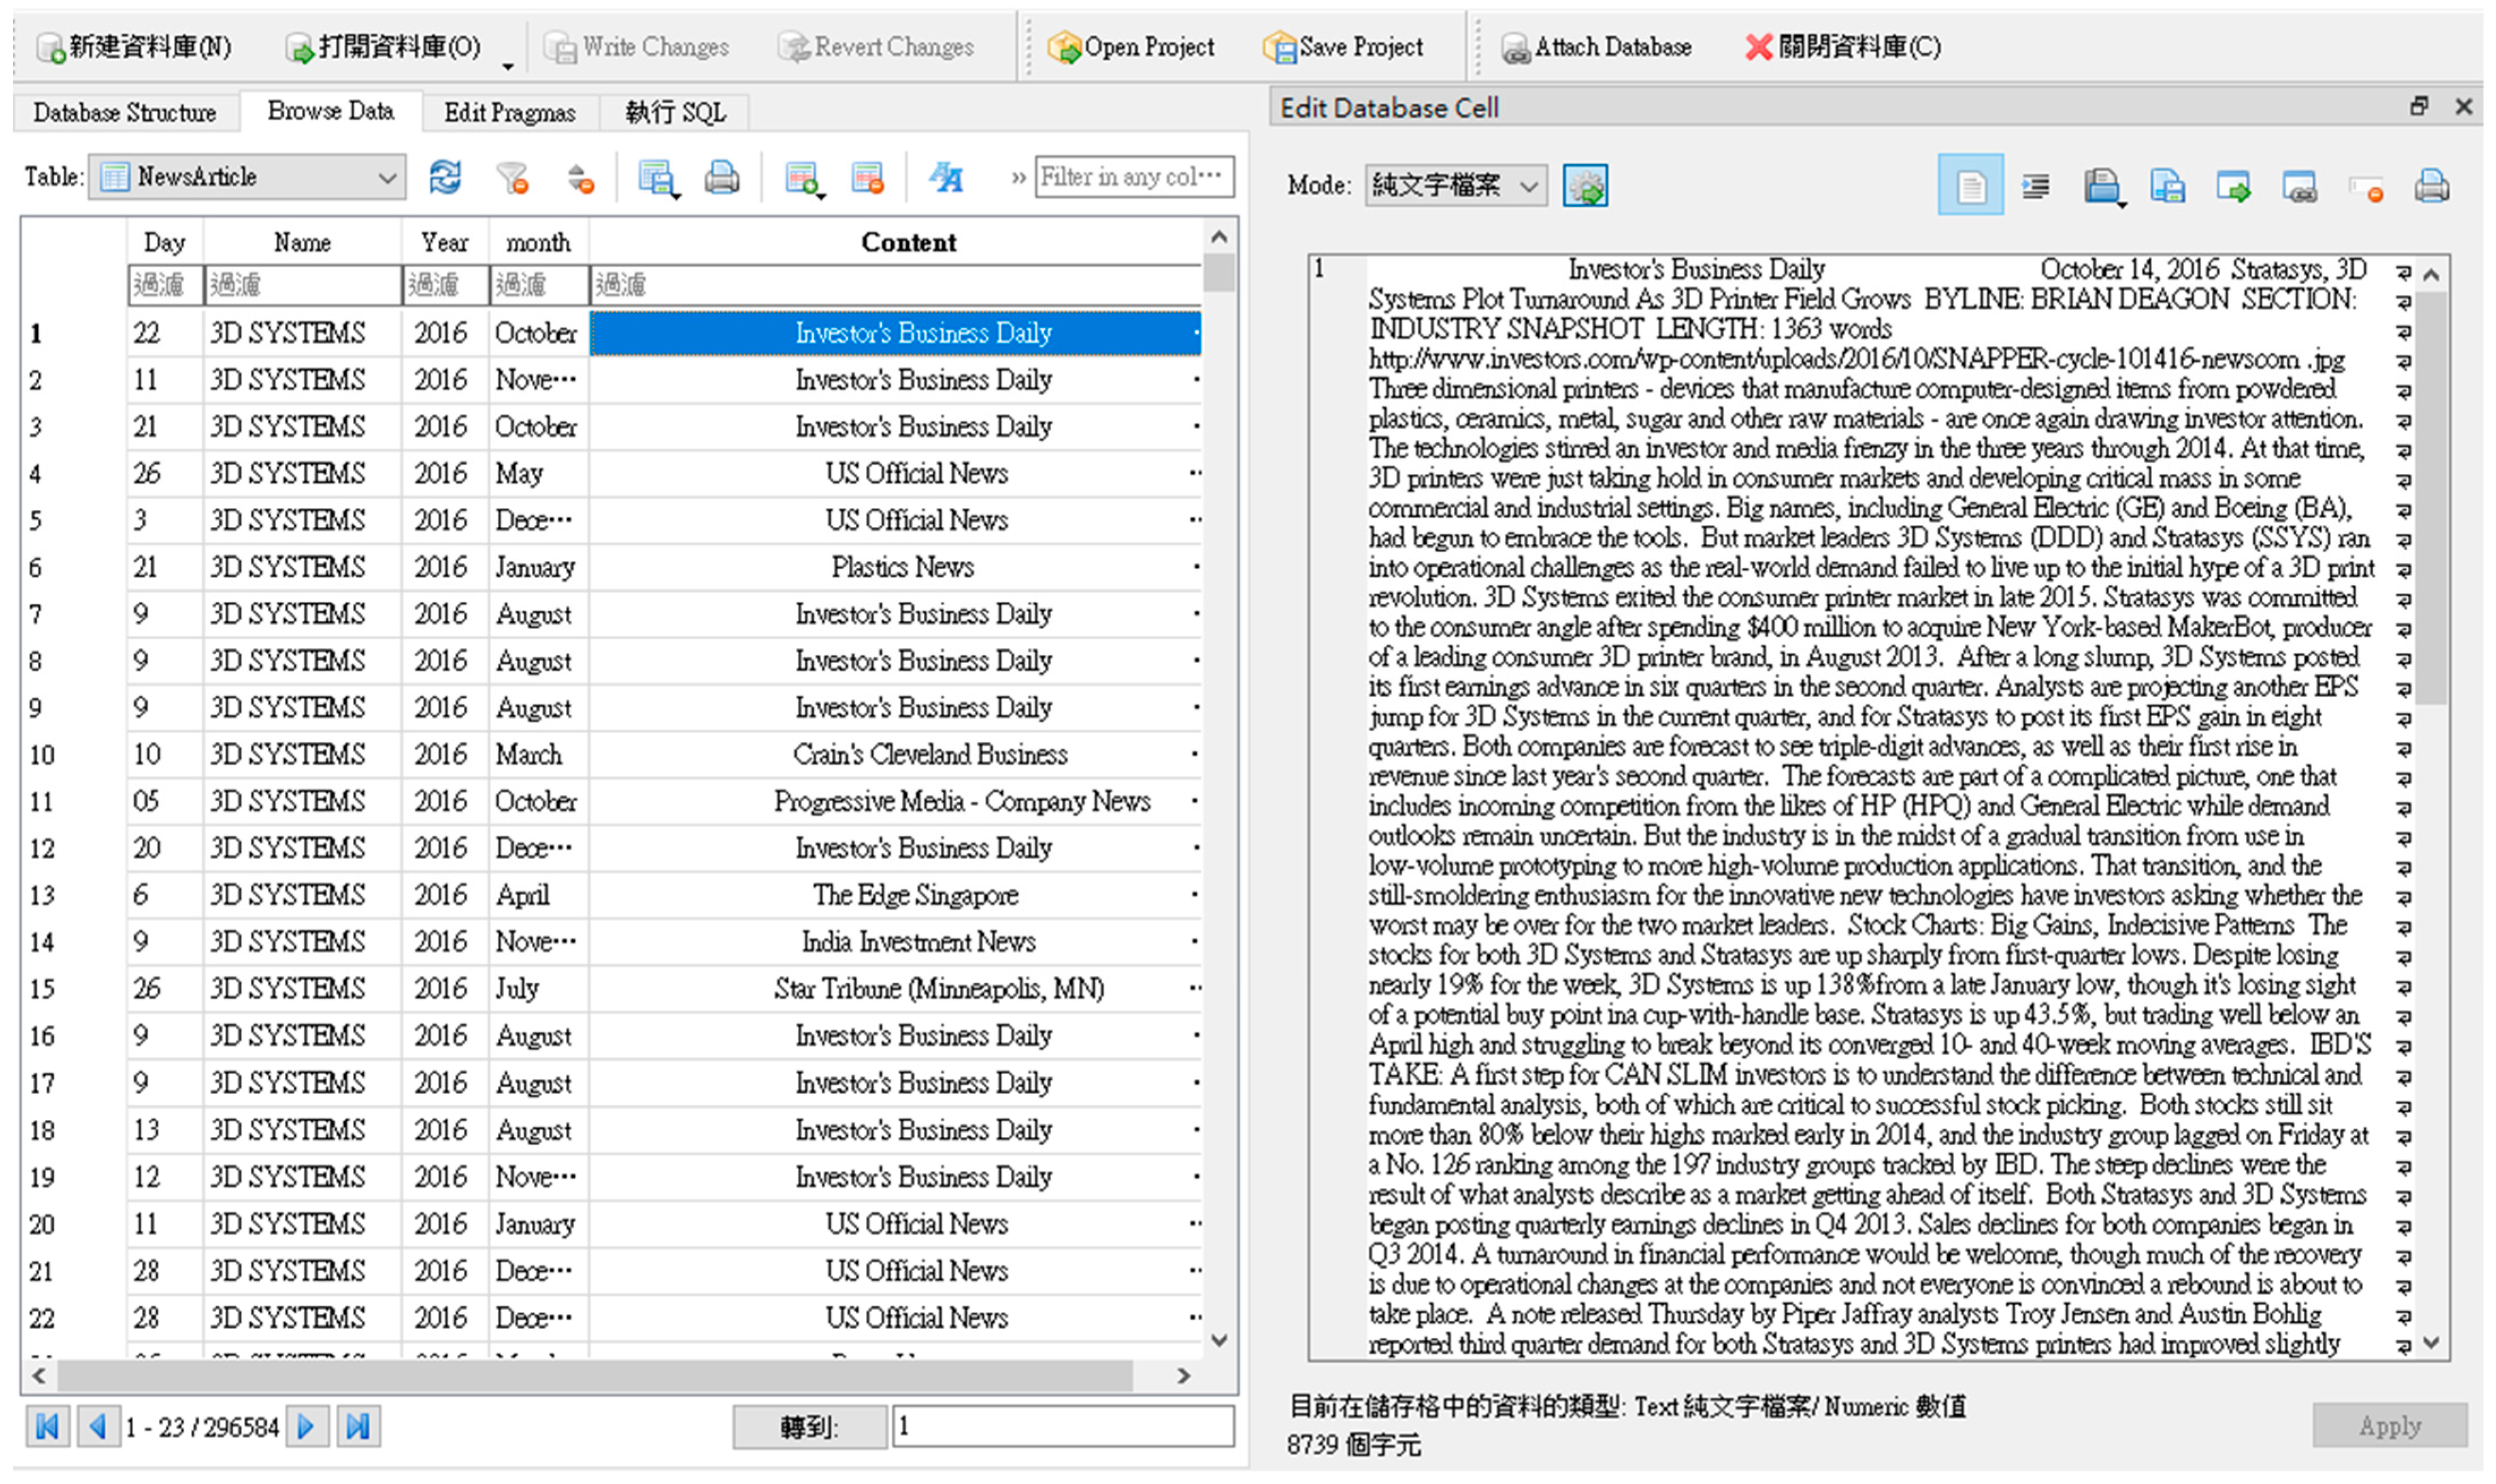Click the find and replace icon

click(x=945, y=178)
